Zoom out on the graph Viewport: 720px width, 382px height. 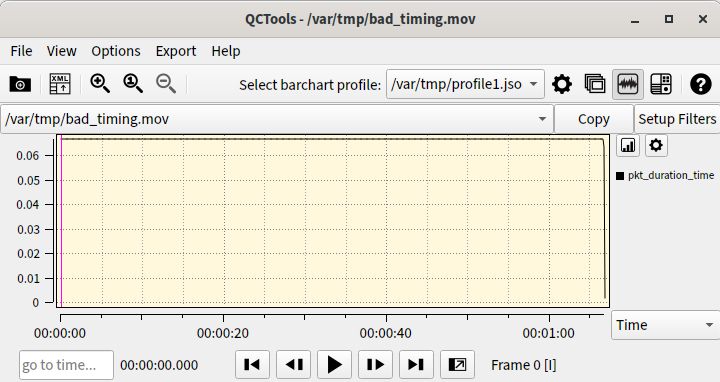166,84
